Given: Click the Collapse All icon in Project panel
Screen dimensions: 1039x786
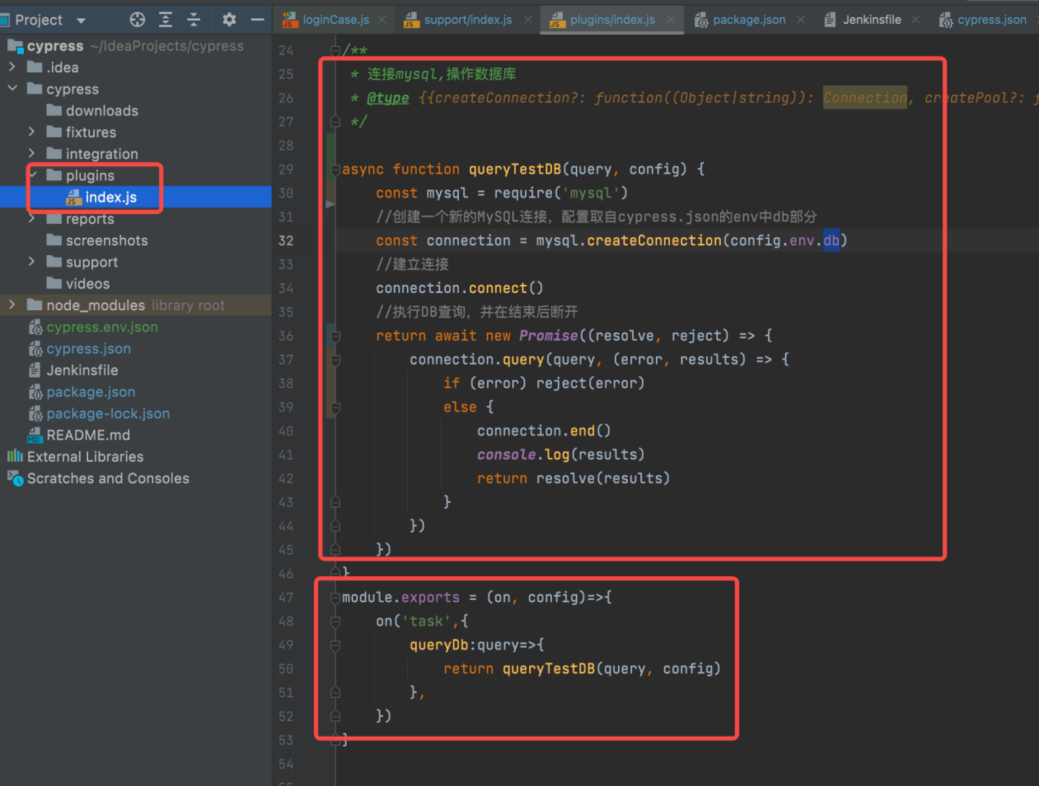Looking at the screenshot, I should (194, 20).
